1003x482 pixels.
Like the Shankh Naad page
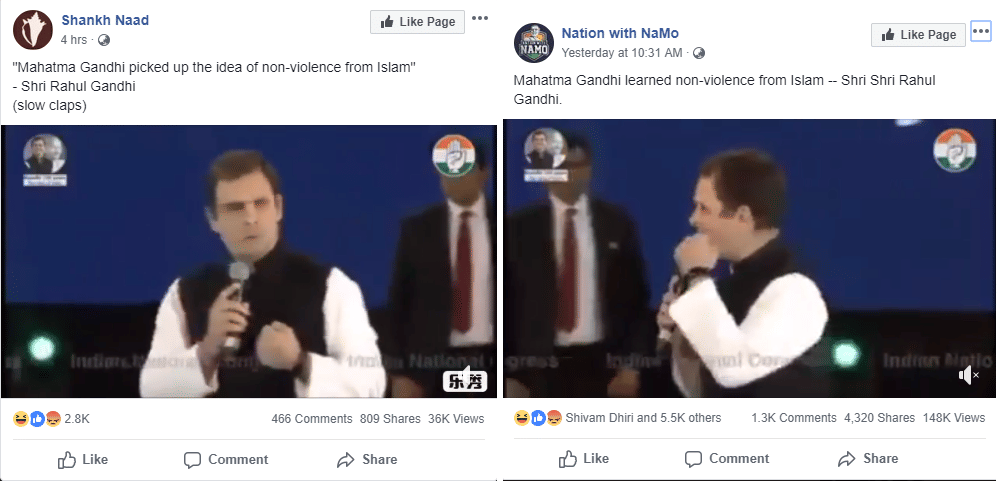click(417, 21)
